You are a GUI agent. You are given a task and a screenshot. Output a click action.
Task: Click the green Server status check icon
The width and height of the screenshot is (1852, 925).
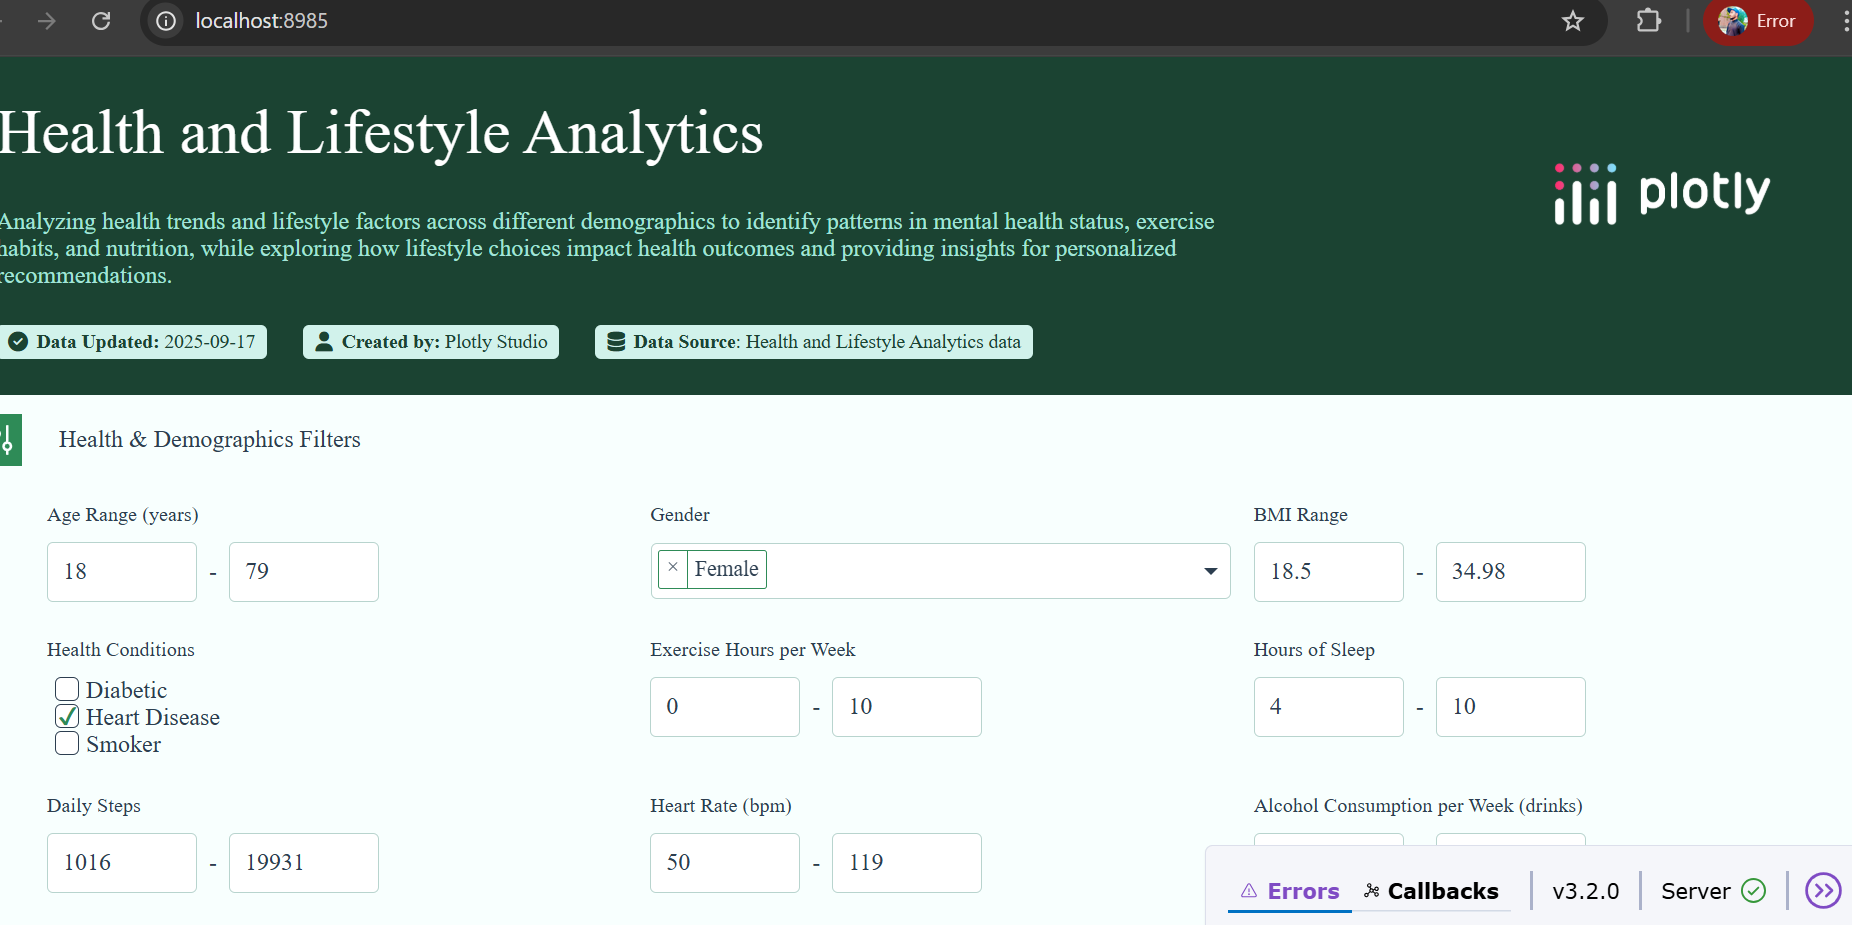click(1754, 890)
